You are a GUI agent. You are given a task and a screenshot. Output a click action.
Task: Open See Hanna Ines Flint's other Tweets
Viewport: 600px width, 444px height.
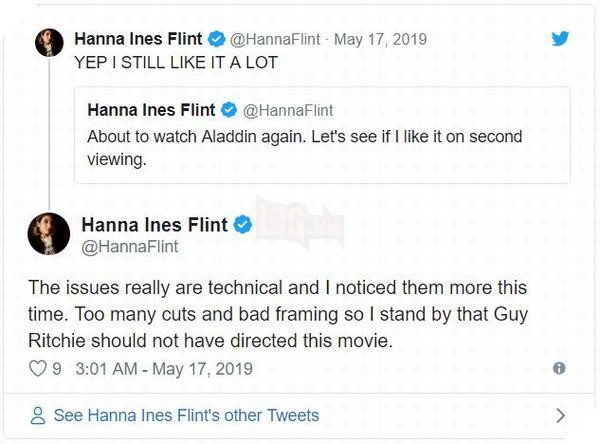tap(186, 415)
